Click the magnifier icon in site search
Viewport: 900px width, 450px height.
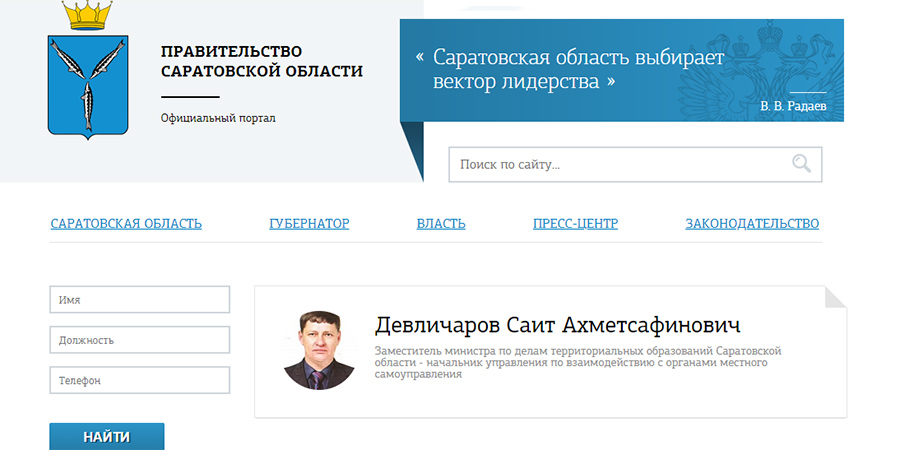[x=801, y=164]
